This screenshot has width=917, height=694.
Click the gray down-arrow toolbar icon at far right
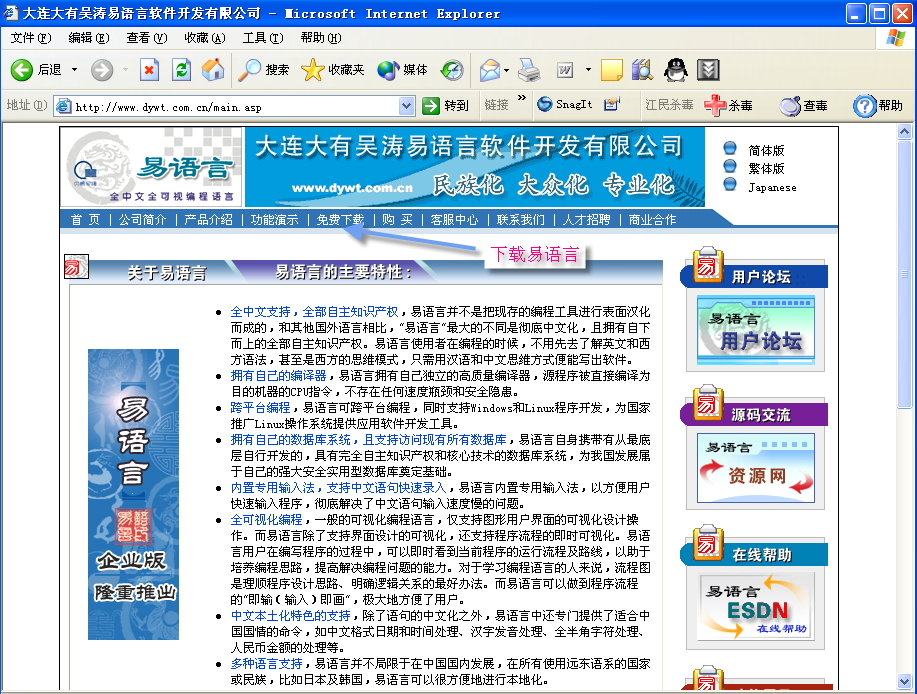point(708,70)
